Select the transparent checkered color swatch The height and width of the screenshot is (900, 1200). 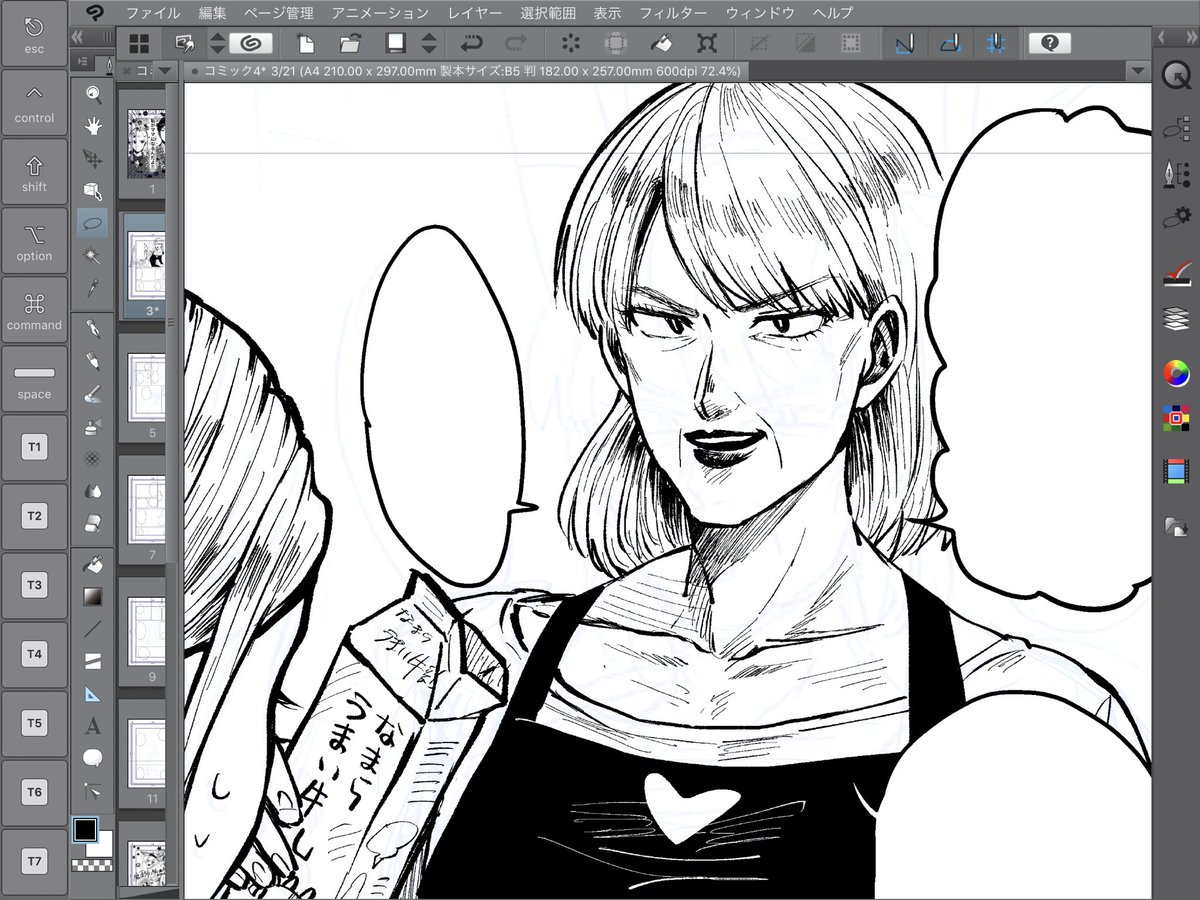93,865
